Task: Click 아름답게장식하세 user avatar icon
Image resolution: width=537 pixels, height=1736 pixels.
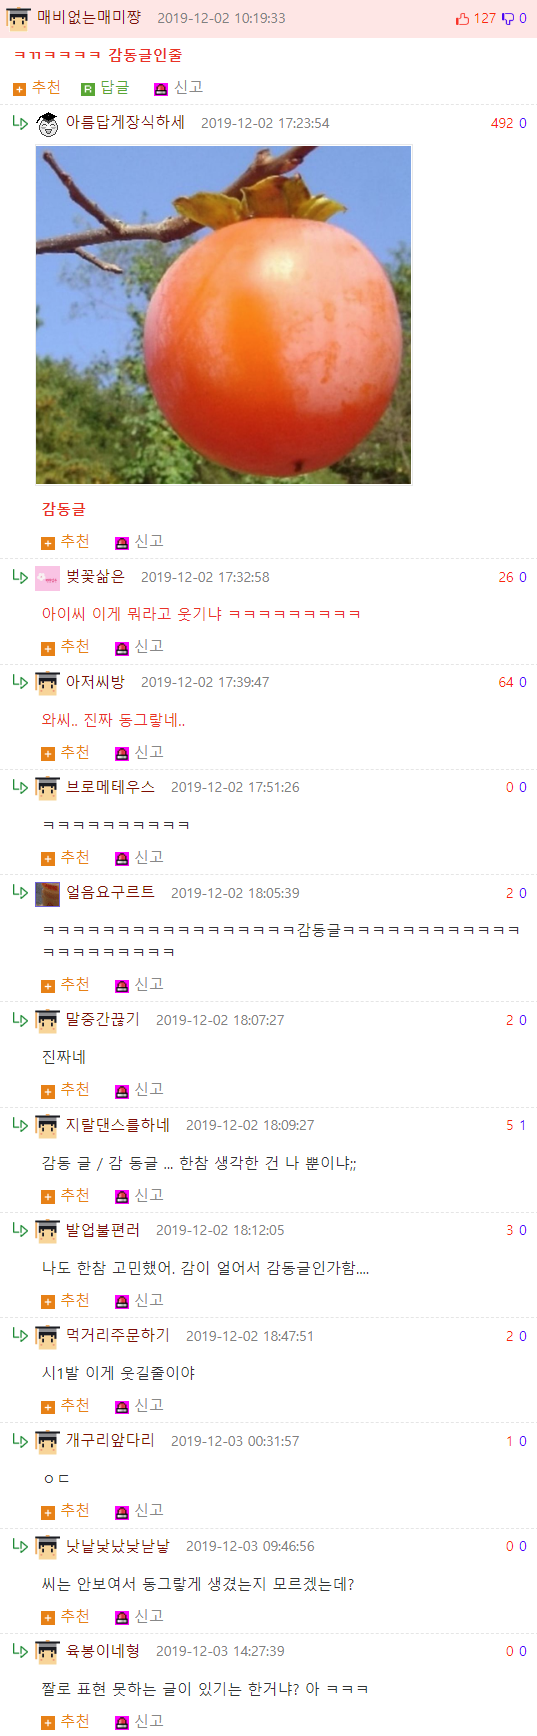Action: click(x=48, y=124)
